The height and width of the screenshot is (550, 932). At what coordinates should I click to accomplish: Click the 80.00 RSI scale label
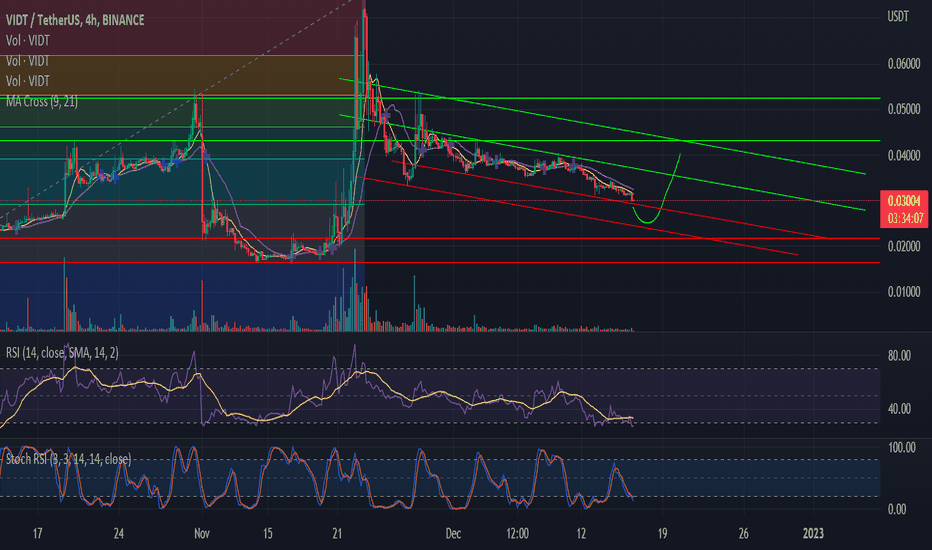coord(899,356)
